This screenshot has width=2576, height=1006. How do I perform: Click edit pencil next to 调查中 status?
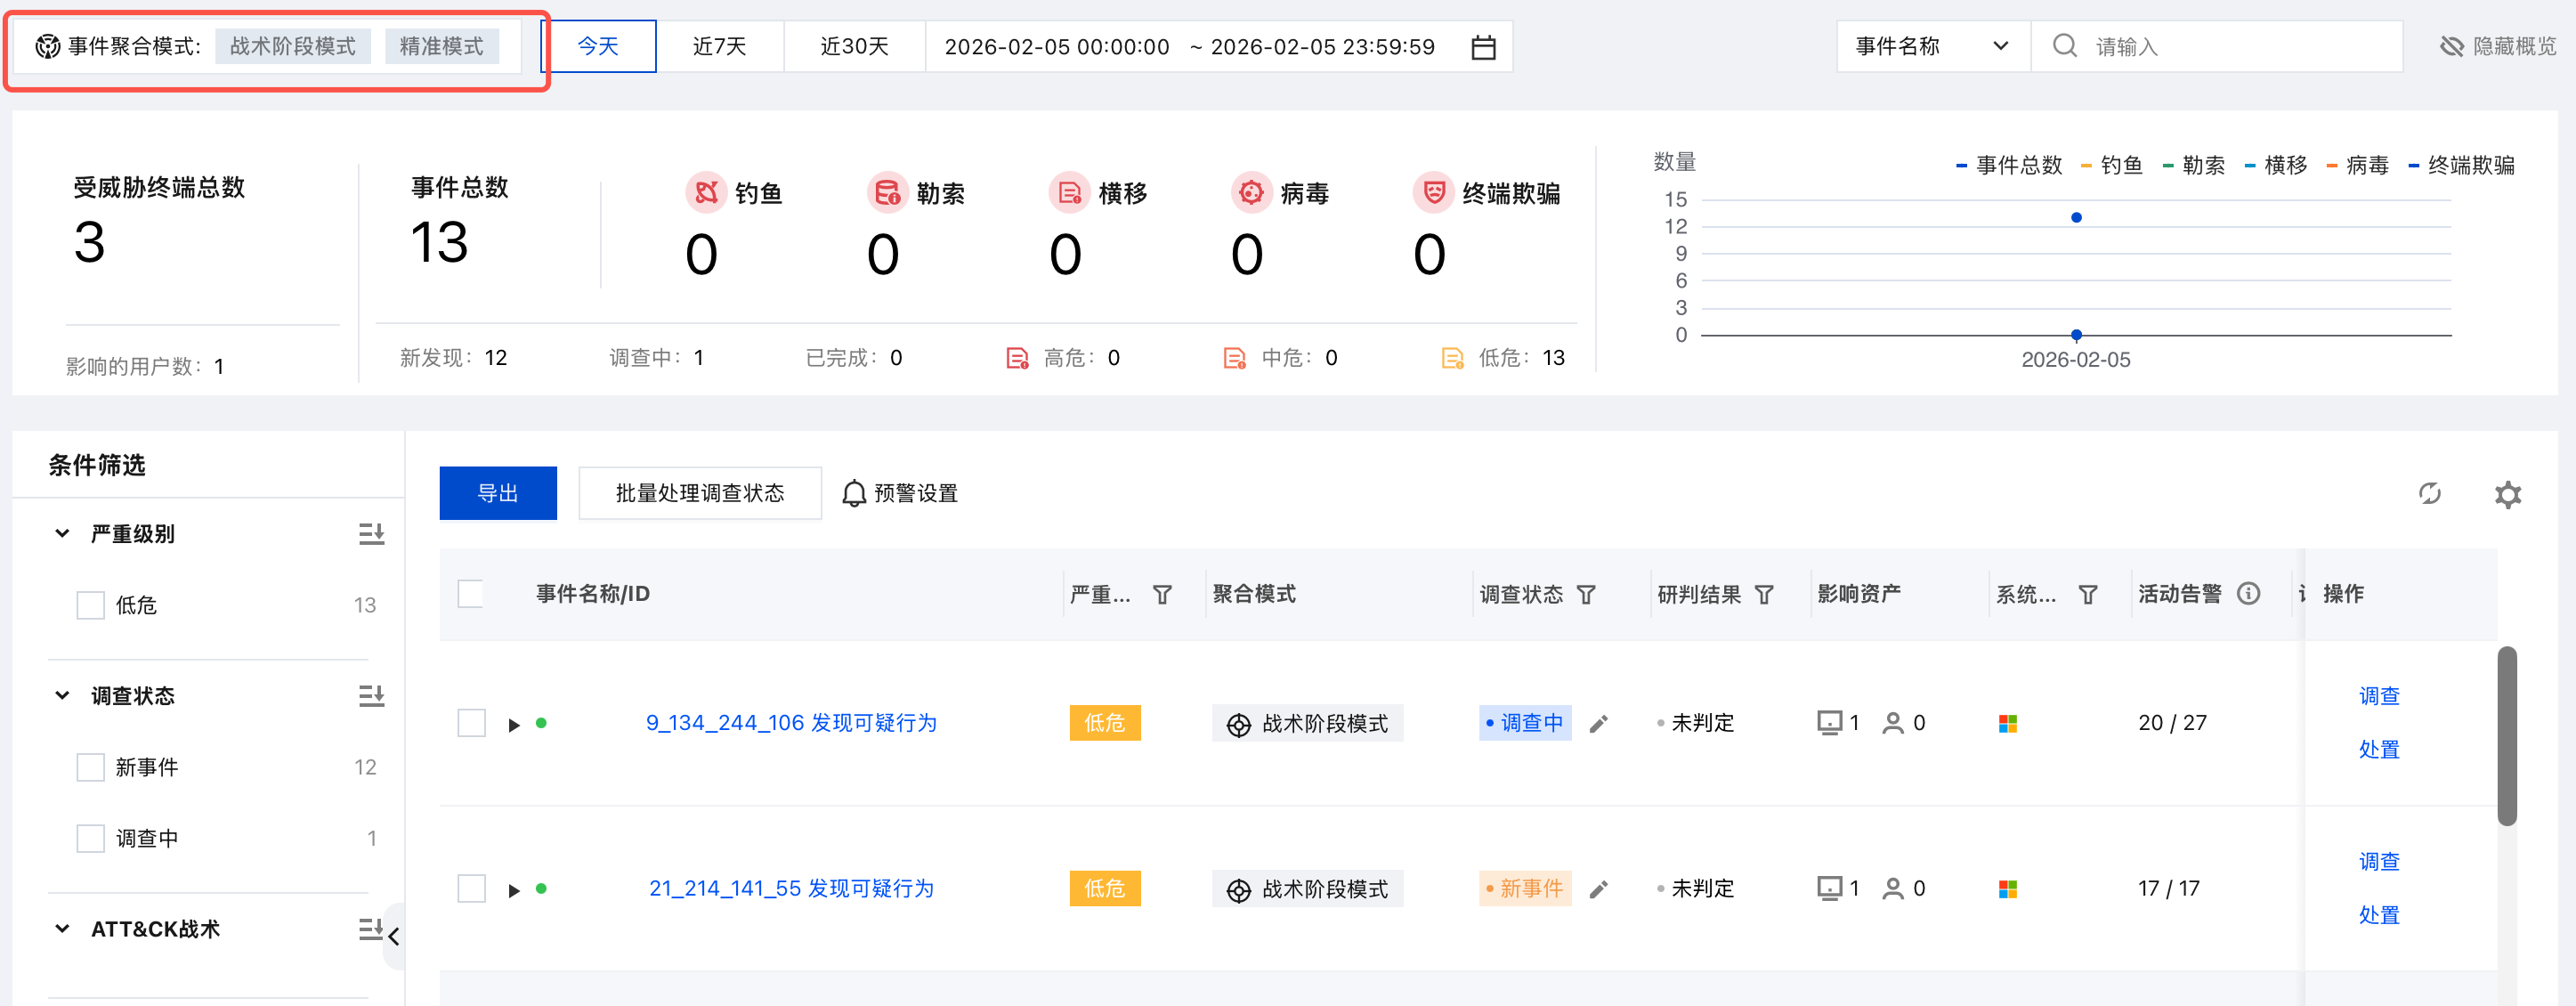(1598, 723)
